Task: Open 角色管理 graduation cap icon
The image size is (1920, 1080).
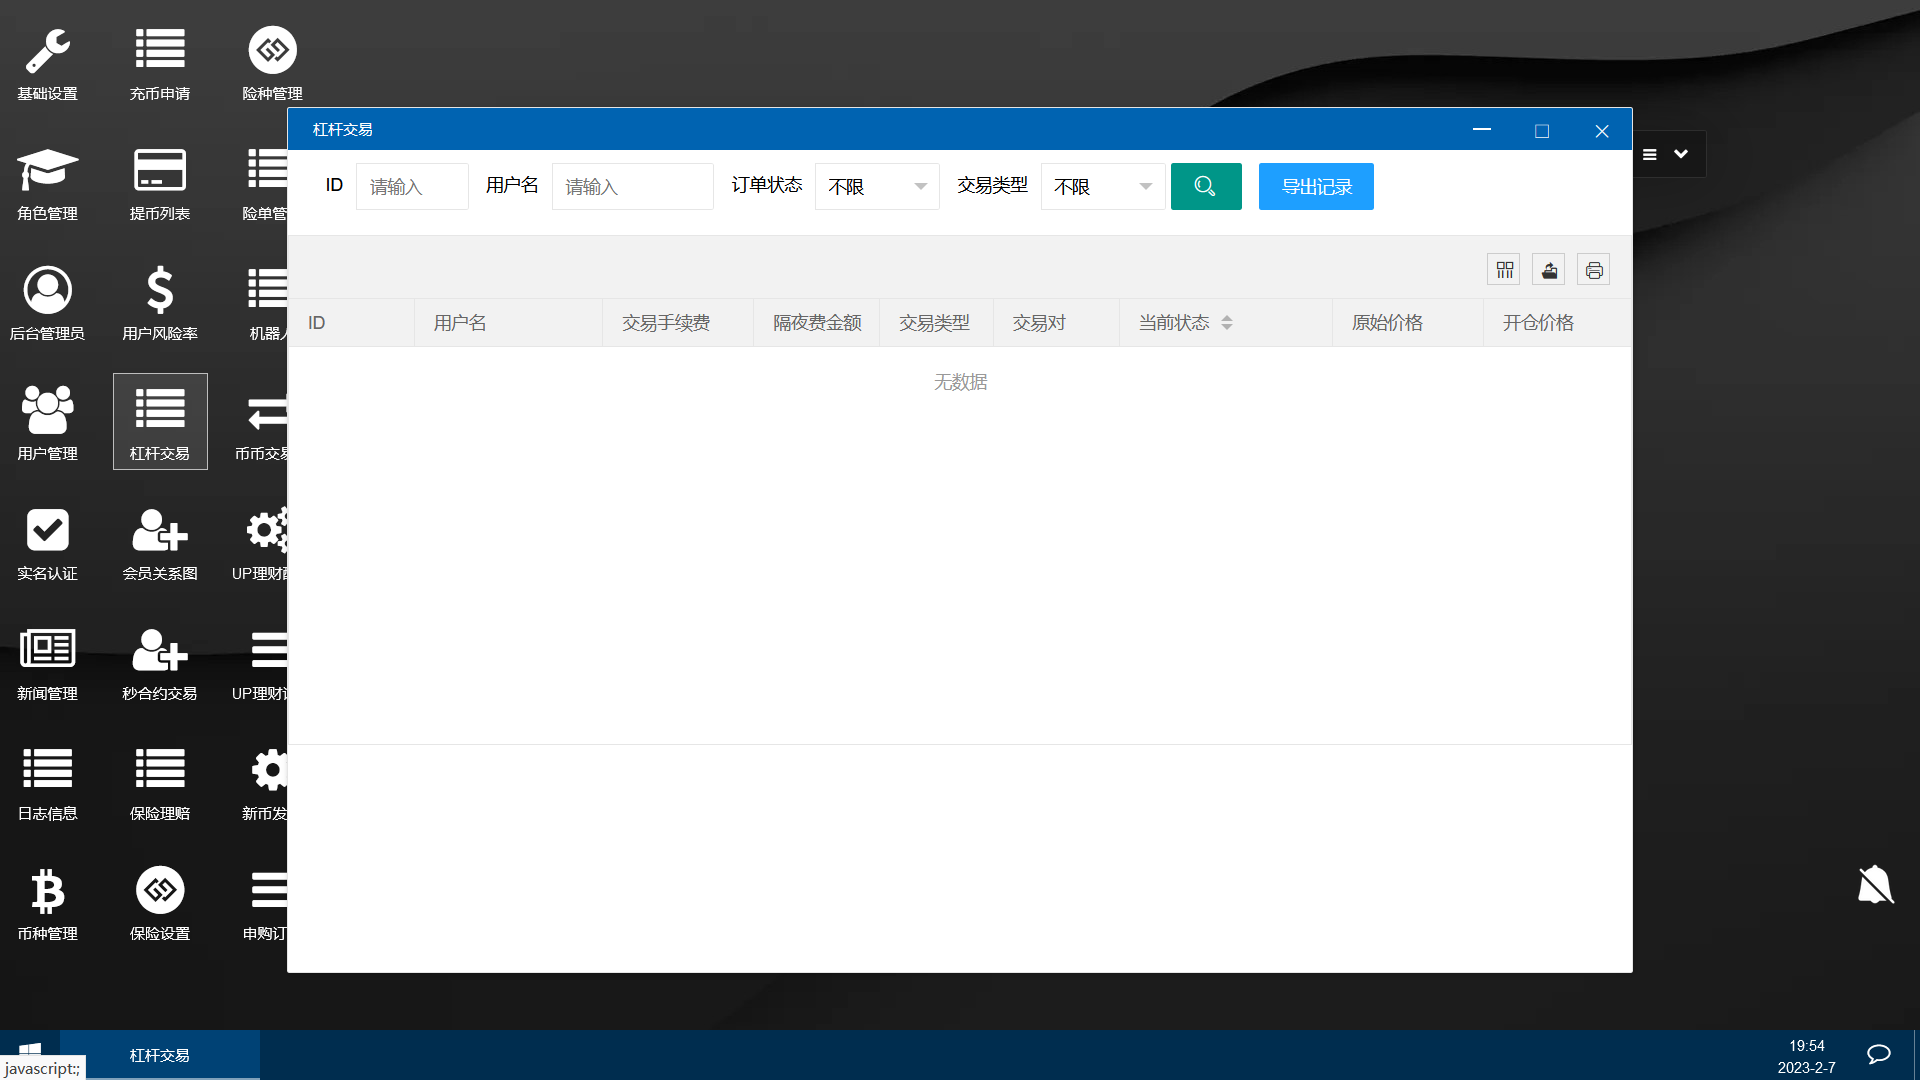Action: point(47,171)
